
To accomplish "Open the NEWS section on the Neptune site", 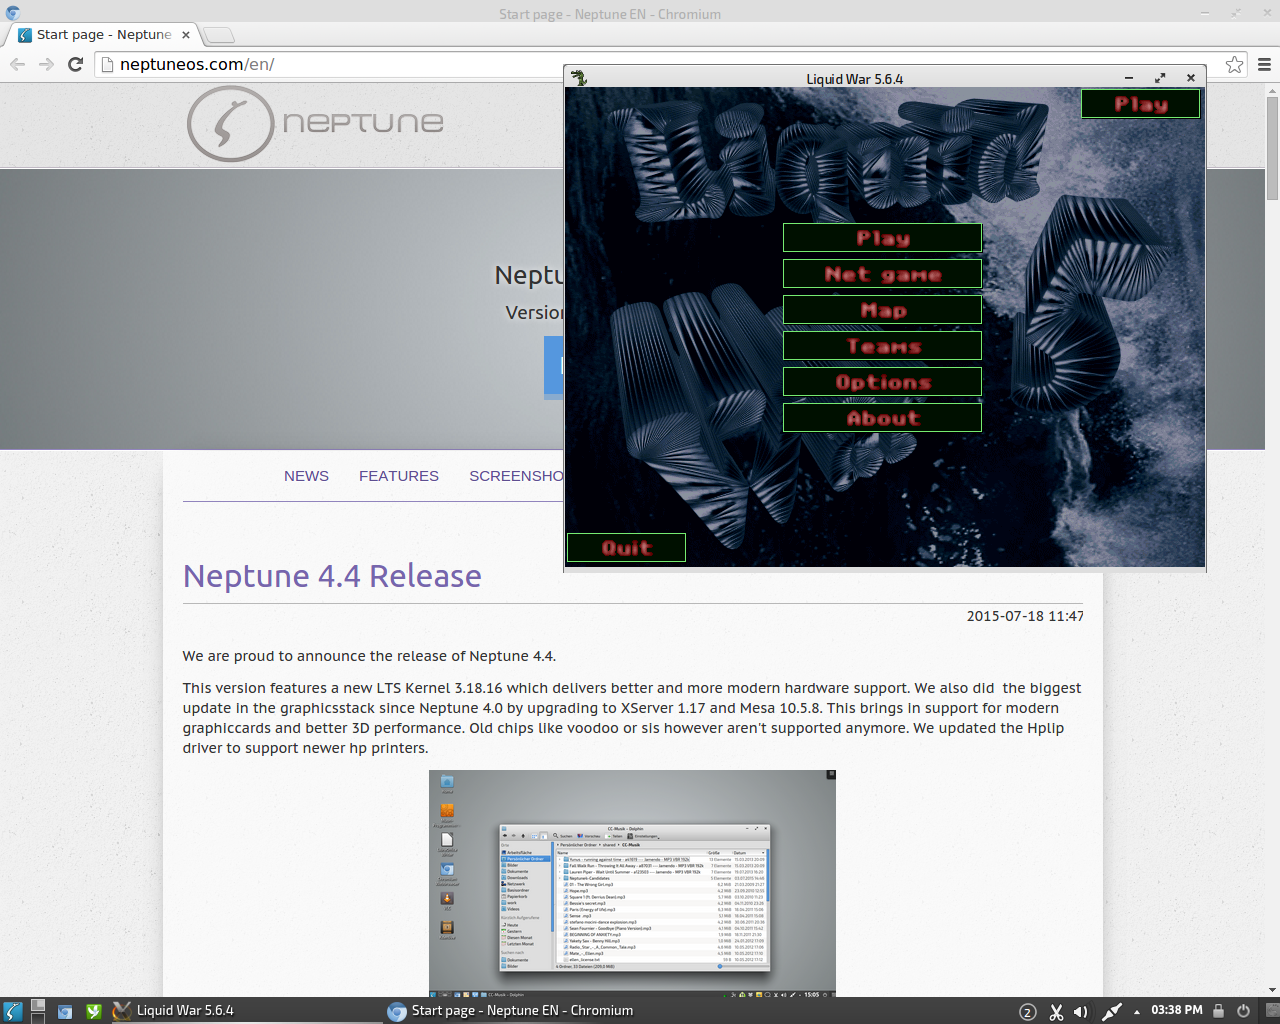I will point(306,476).
